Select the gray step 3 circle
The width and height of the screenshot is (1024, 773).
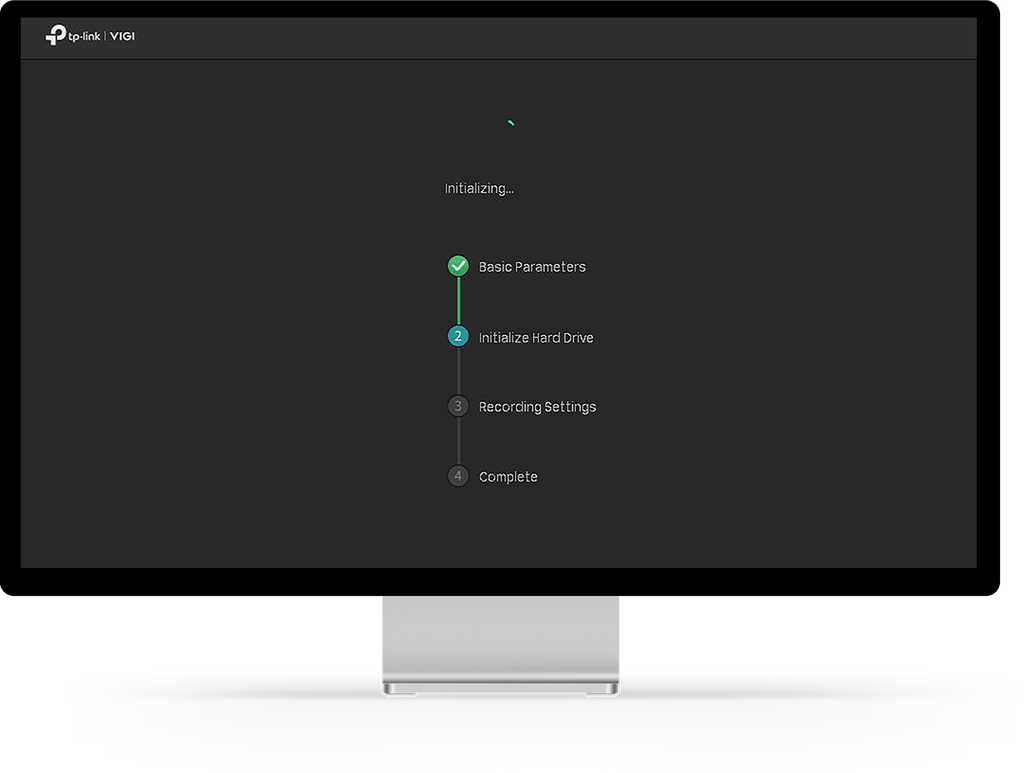(458, 406)
